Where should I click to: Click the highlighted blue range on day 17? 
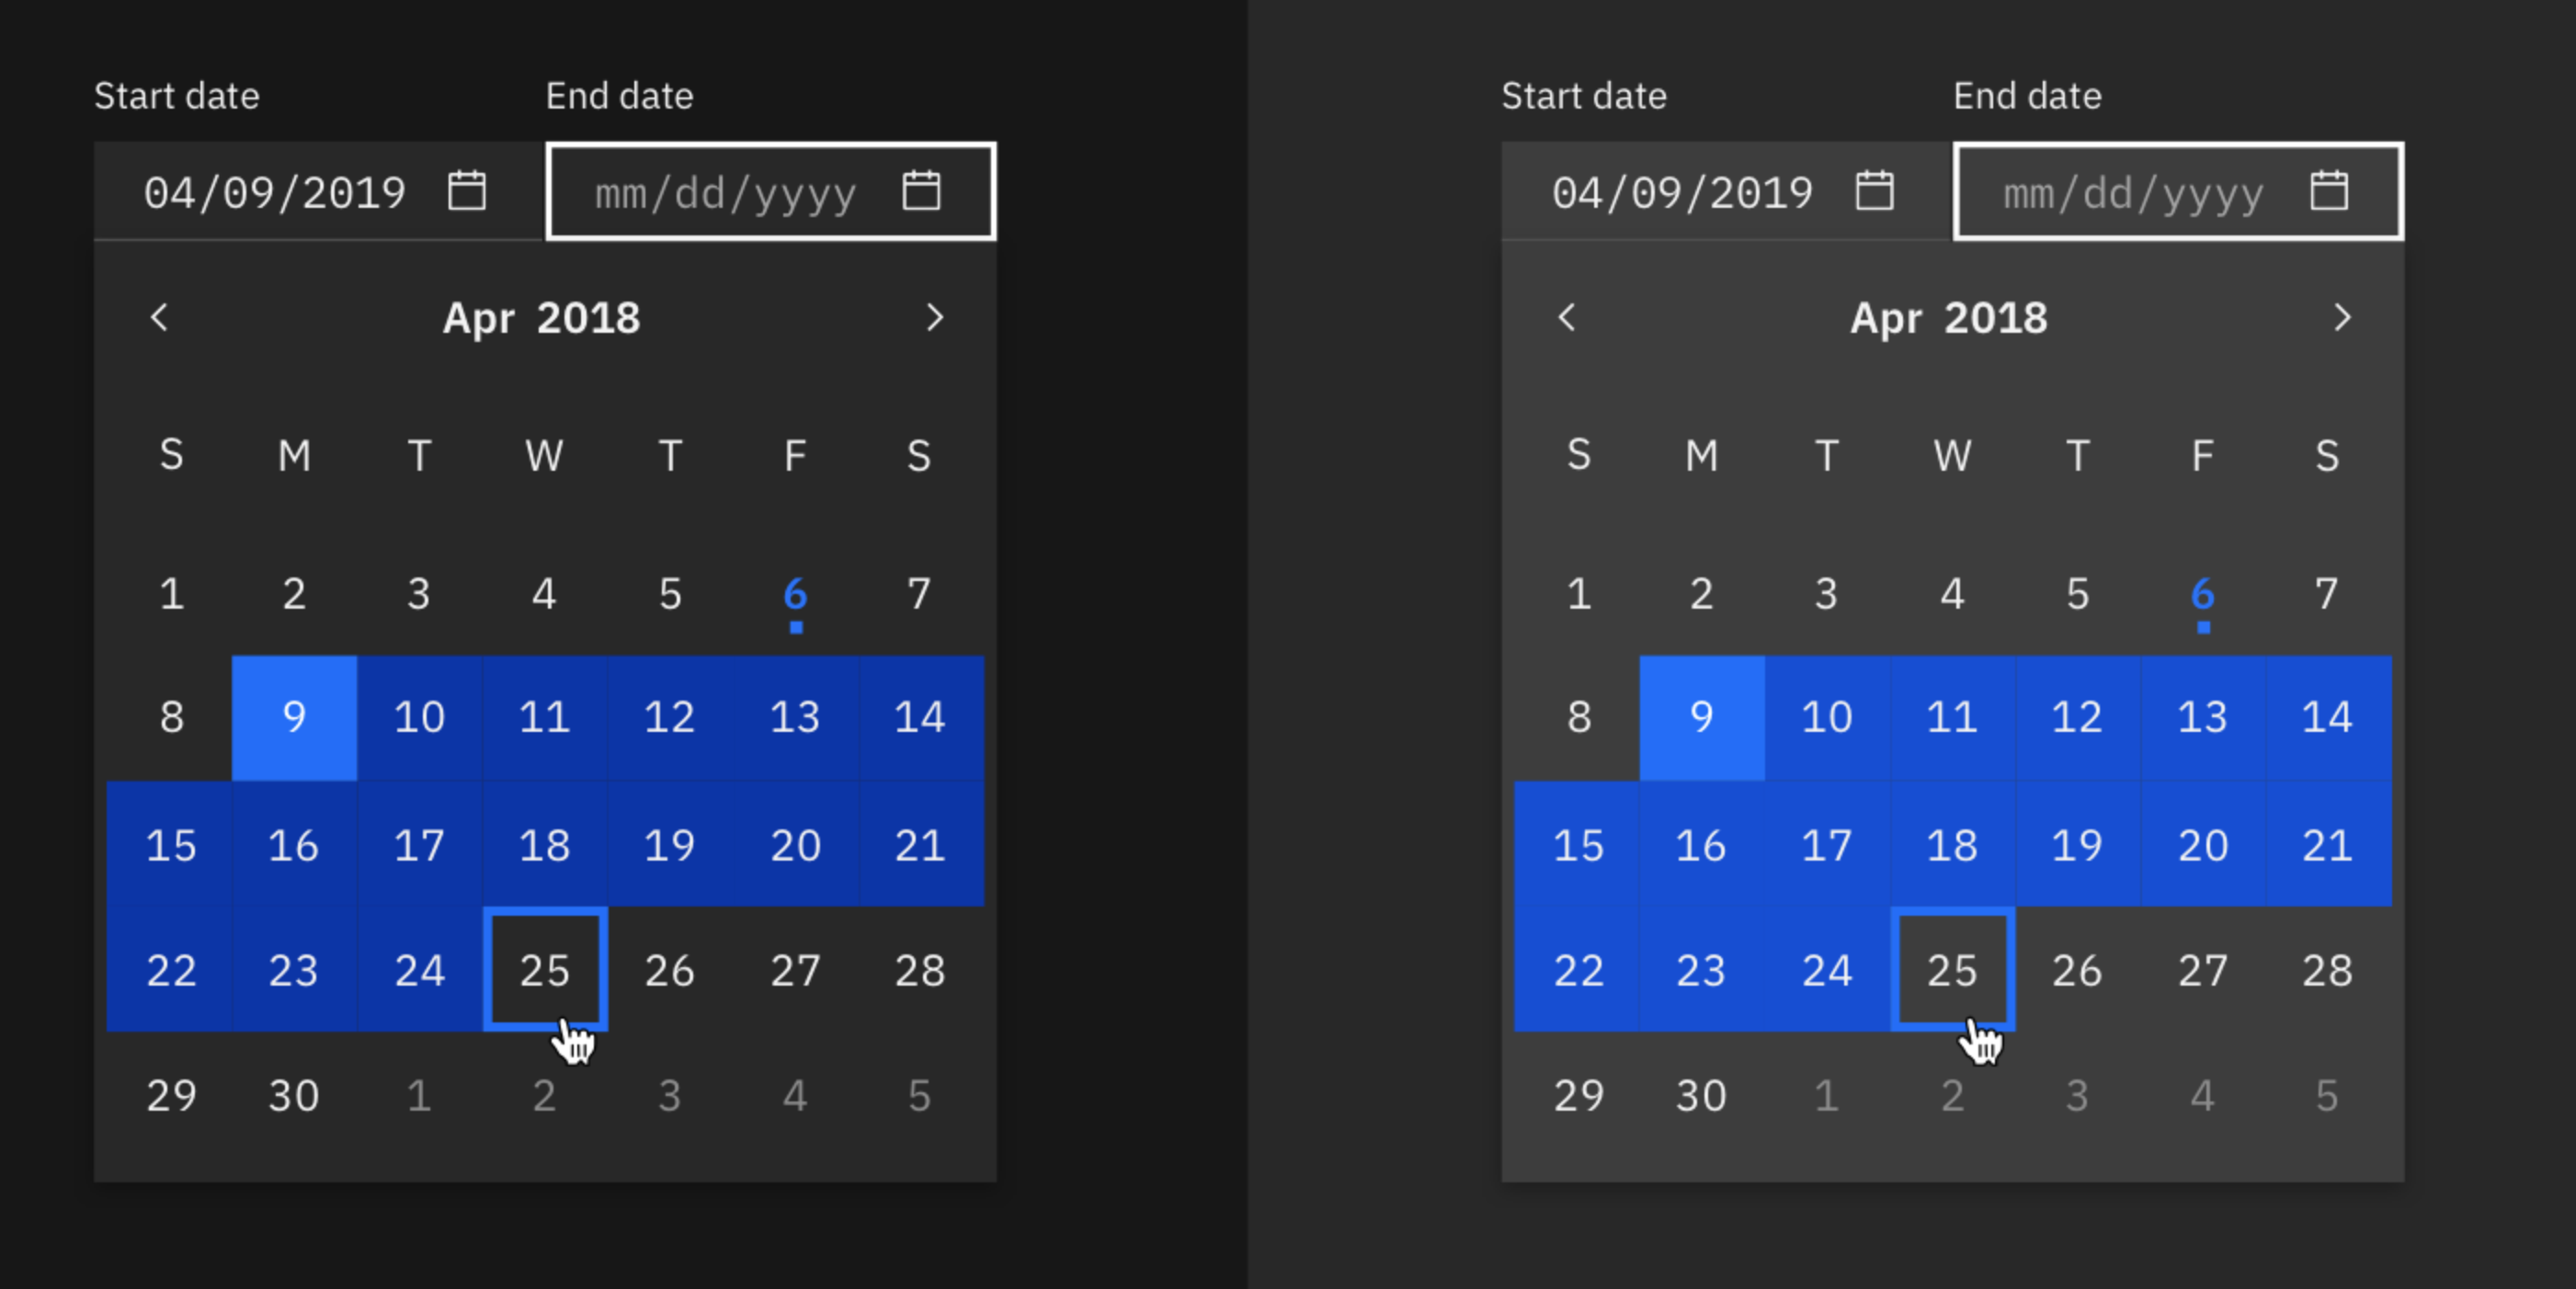tap(419, 845)
